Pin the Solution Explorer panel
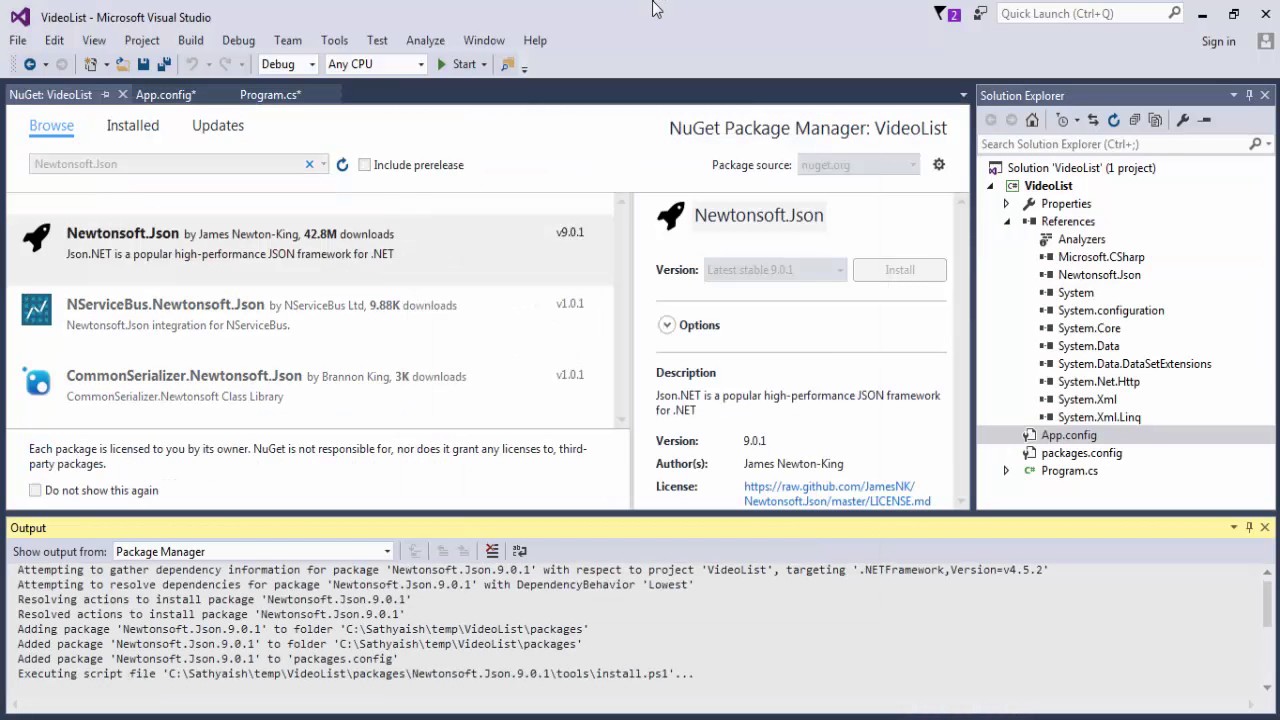1280x720 pixels. pos(1249,95)
